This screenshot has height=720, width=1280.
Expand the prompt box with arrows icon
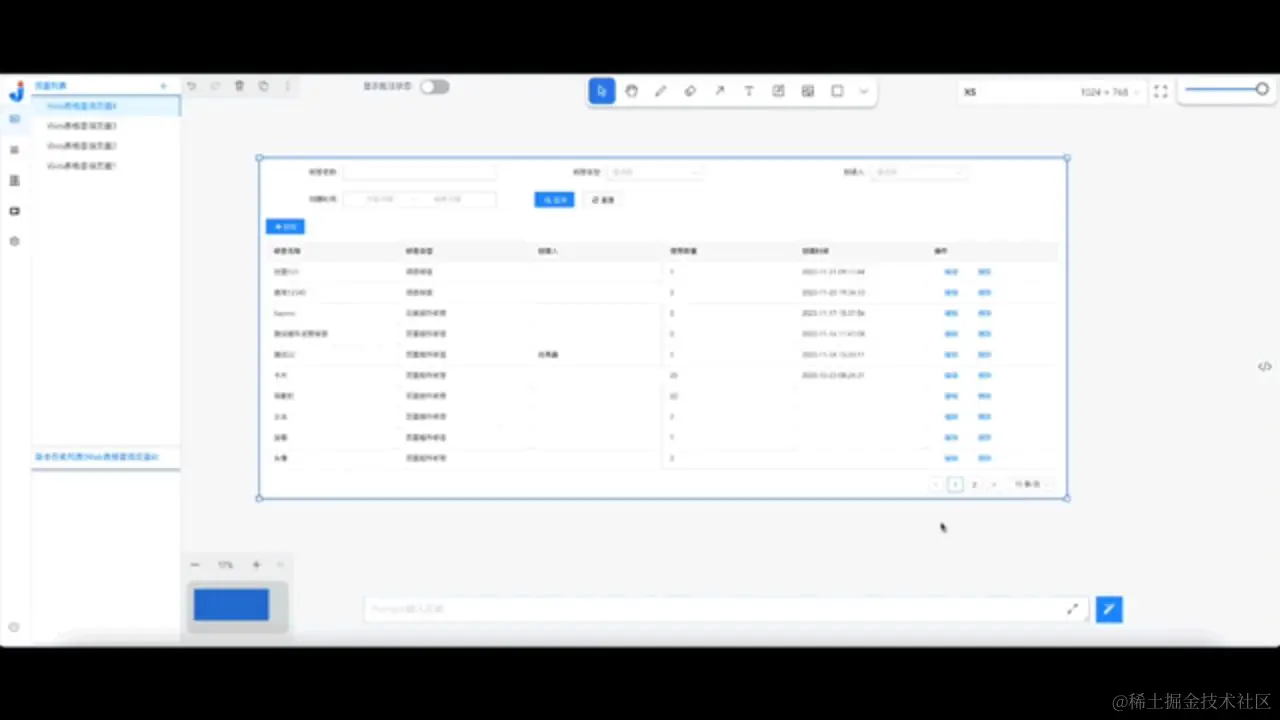[x=1073, y=609]
